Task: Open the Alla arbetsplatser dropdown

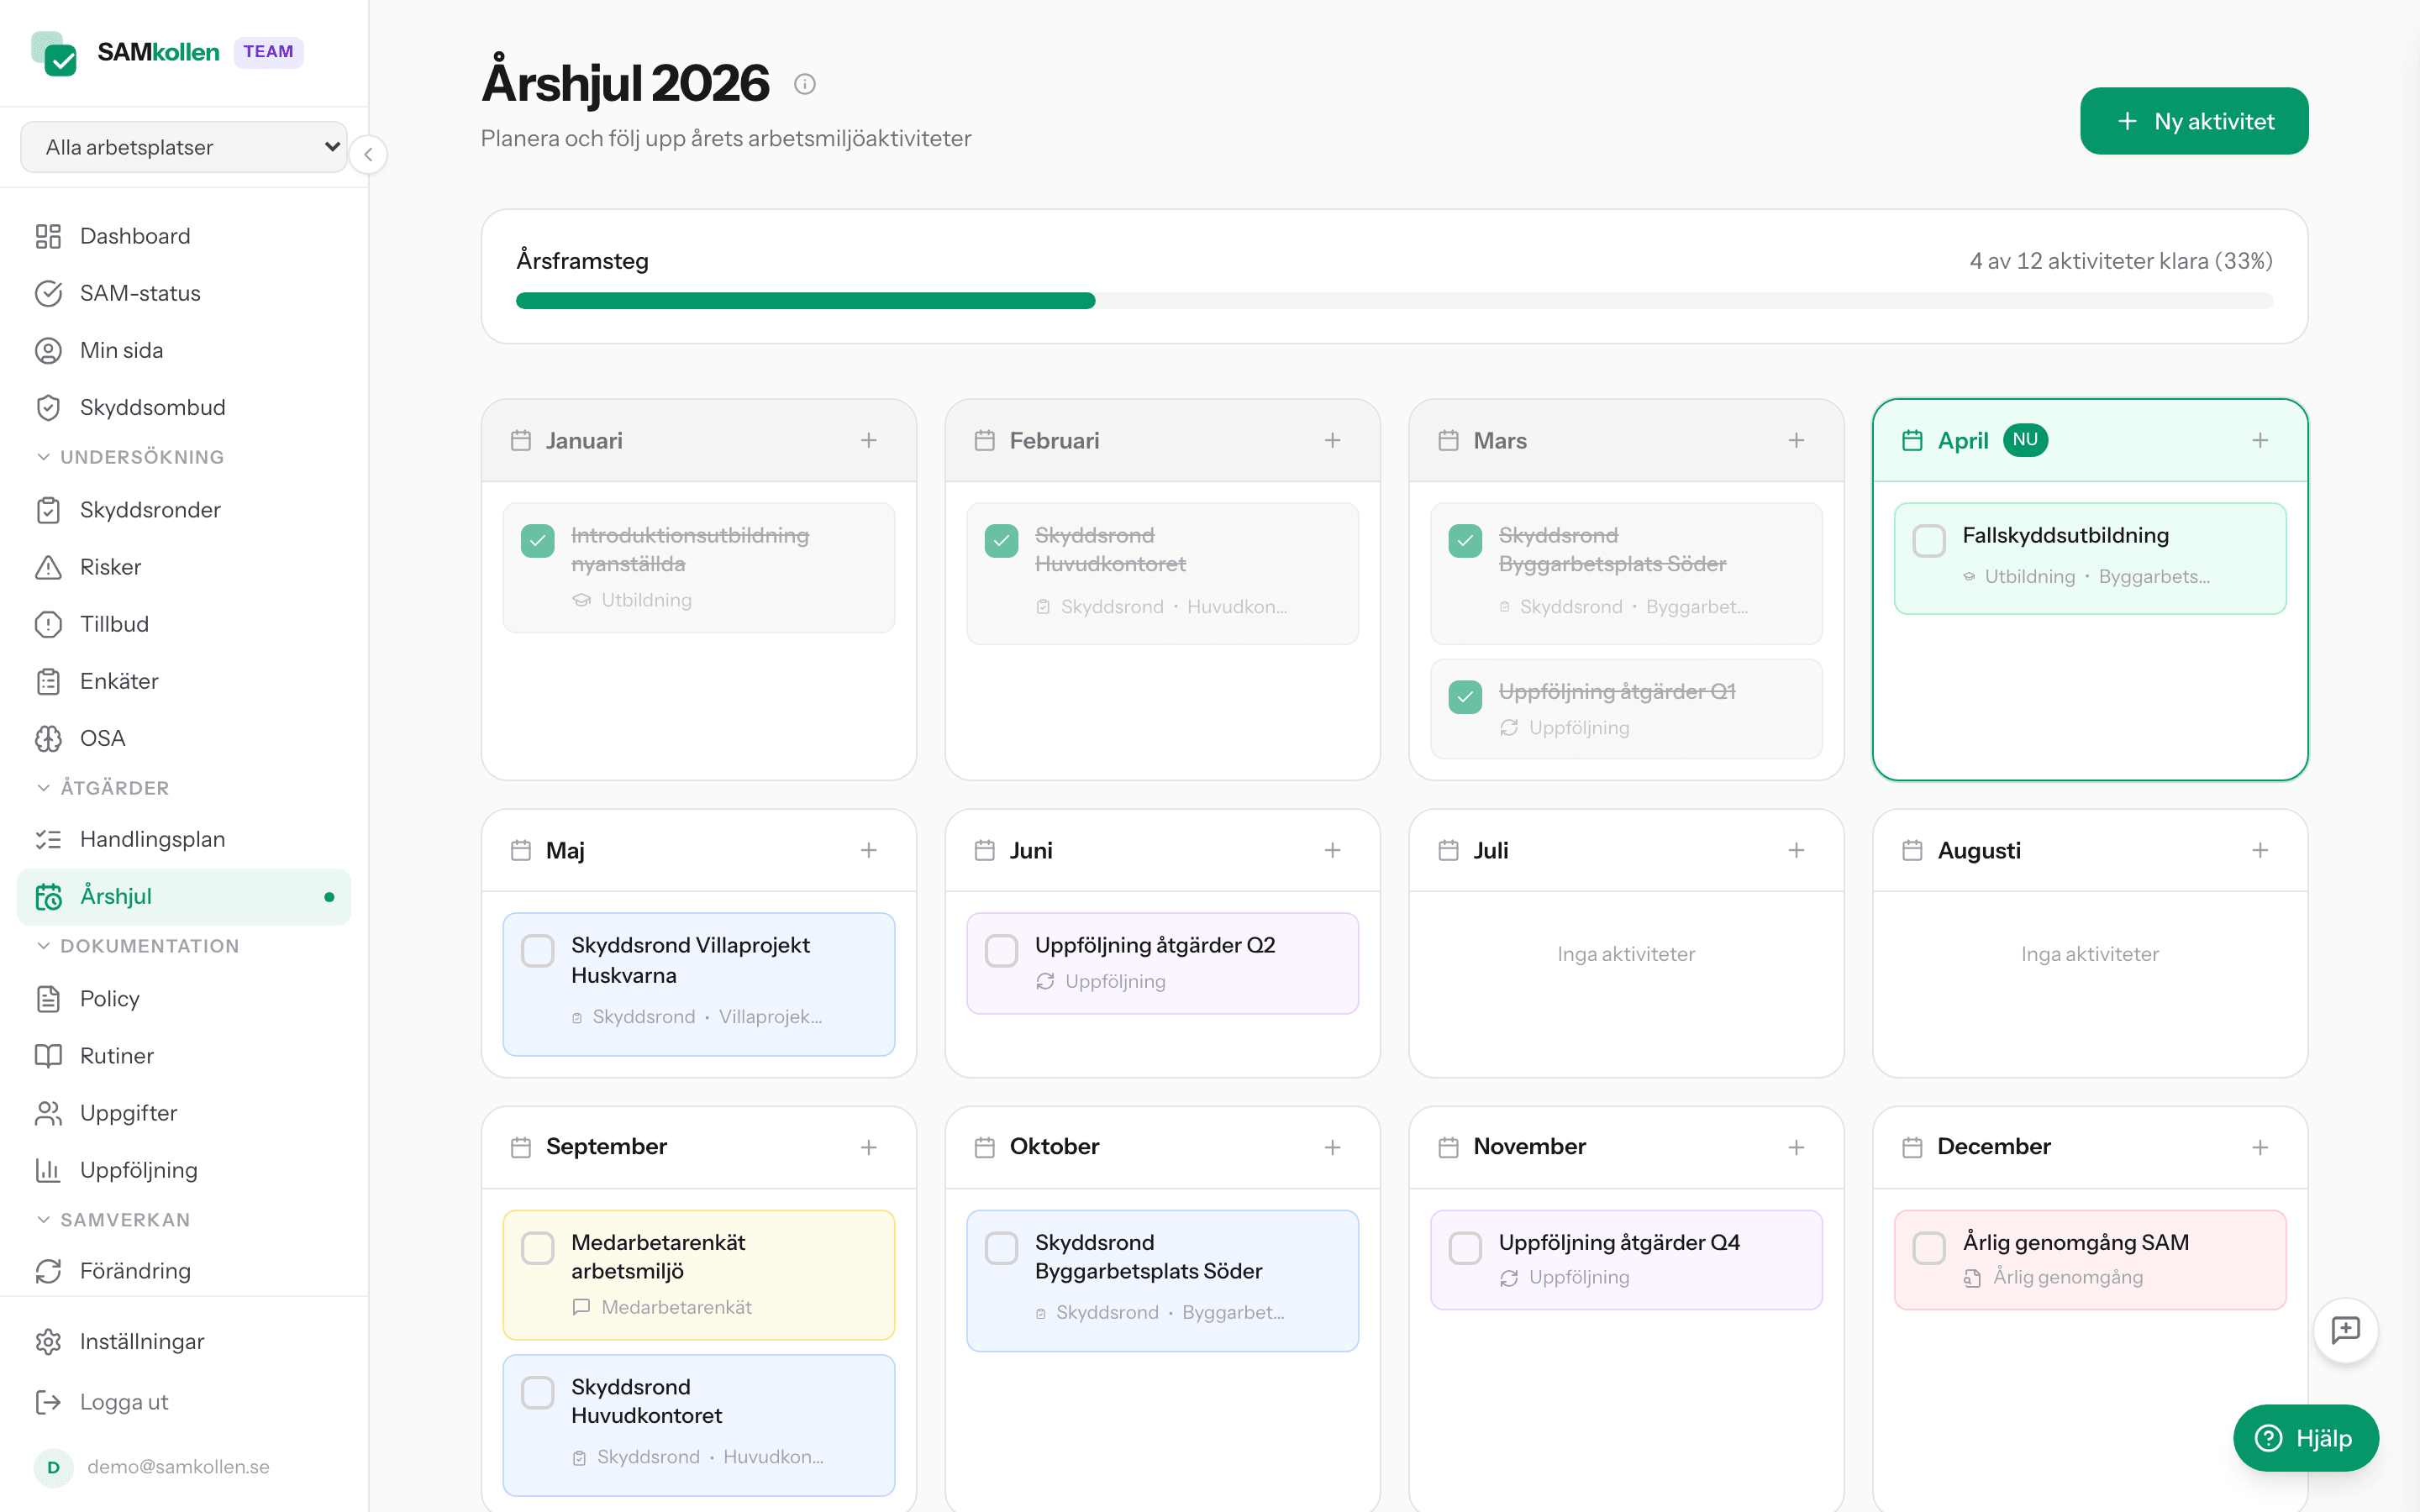Action: pos(184,147)
